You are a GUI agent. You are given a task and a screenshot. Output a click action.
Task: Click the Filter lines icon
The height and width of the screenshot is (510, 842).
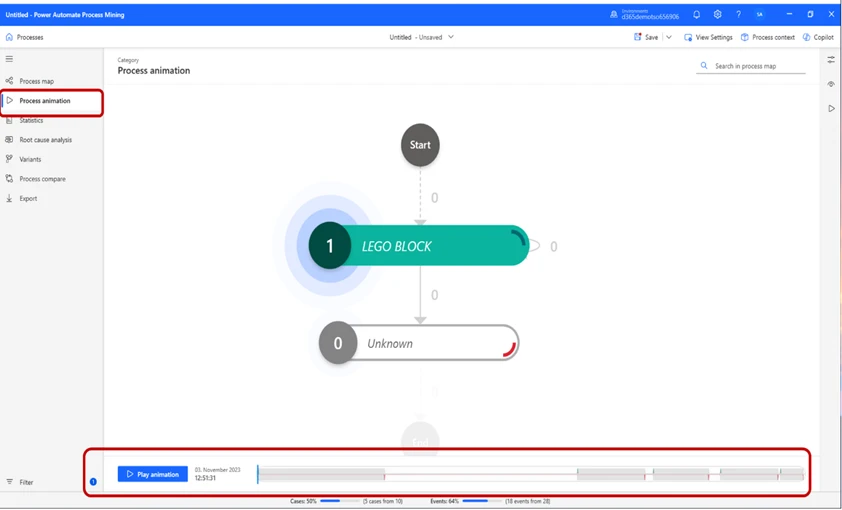coord(9,482)
